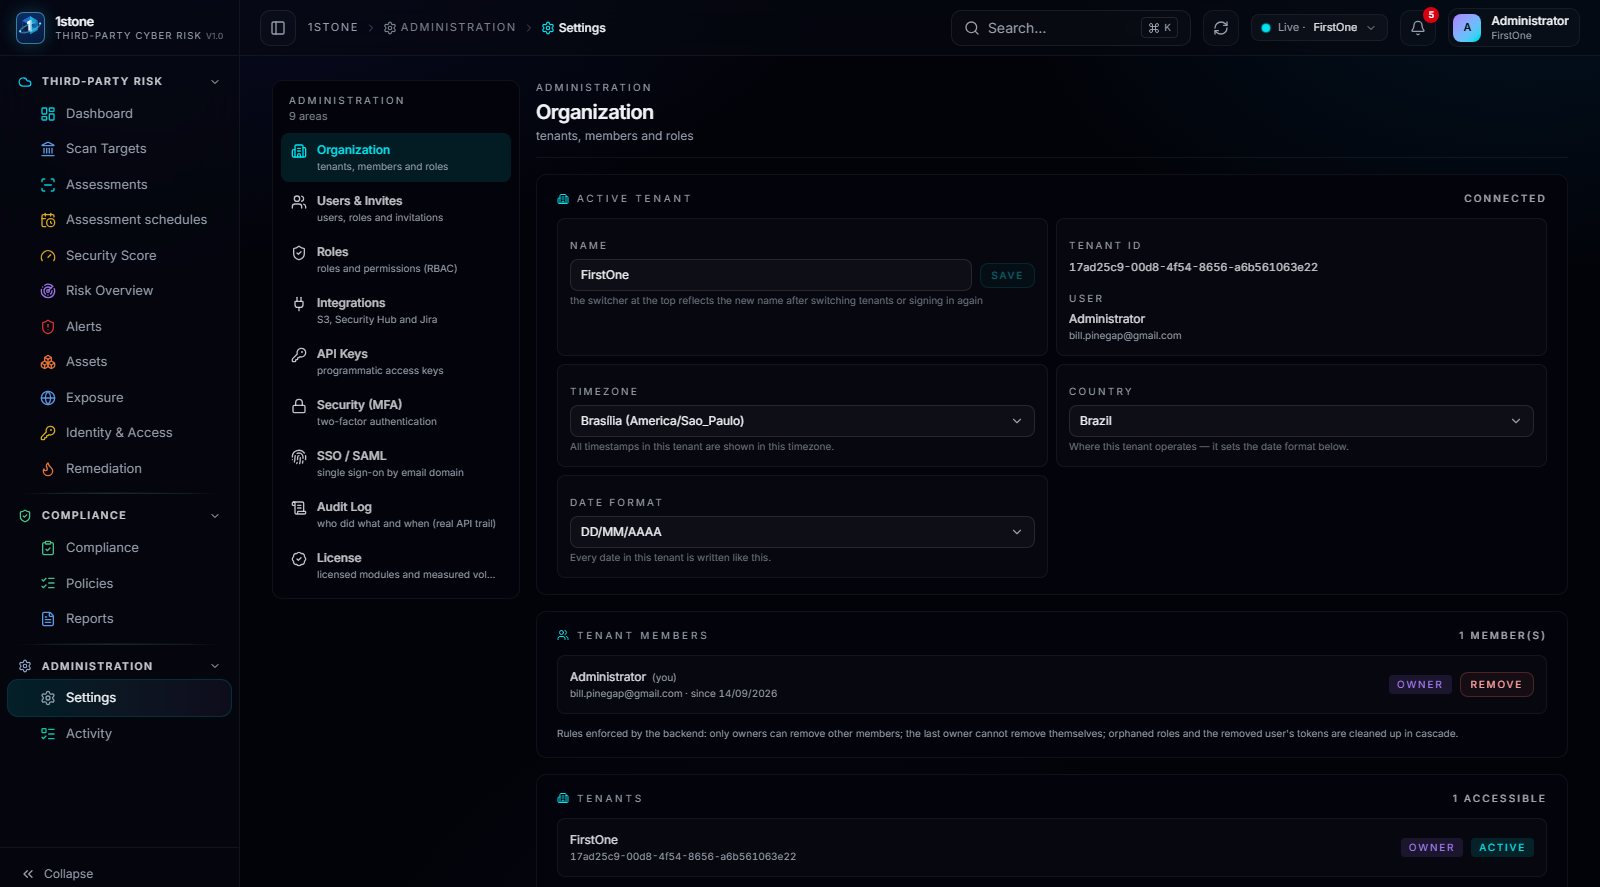Image resolution: width=1600 pixels, height=887 pixels.
Task: Collapse the Compliance section chevron
Action: click(215, 516)
